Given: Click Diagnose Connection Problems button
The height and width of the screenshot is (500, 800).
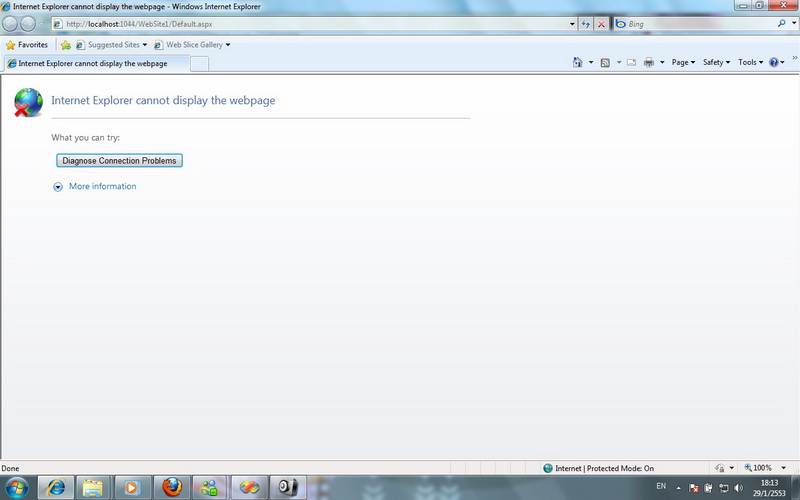Looking at the screenshot, I should [119, 160].
